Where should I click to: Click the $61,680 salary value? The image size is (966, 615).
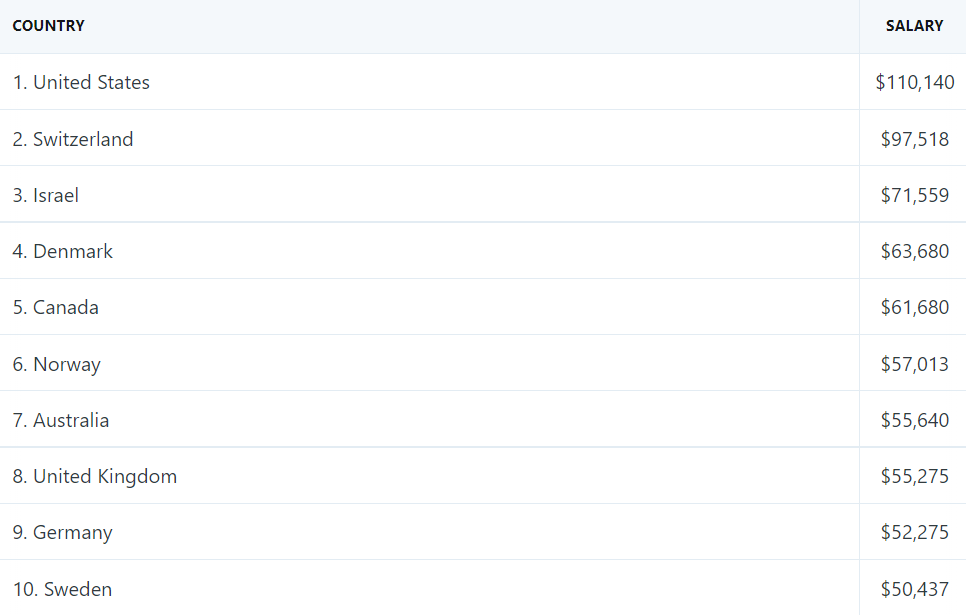tap(915, 307)
